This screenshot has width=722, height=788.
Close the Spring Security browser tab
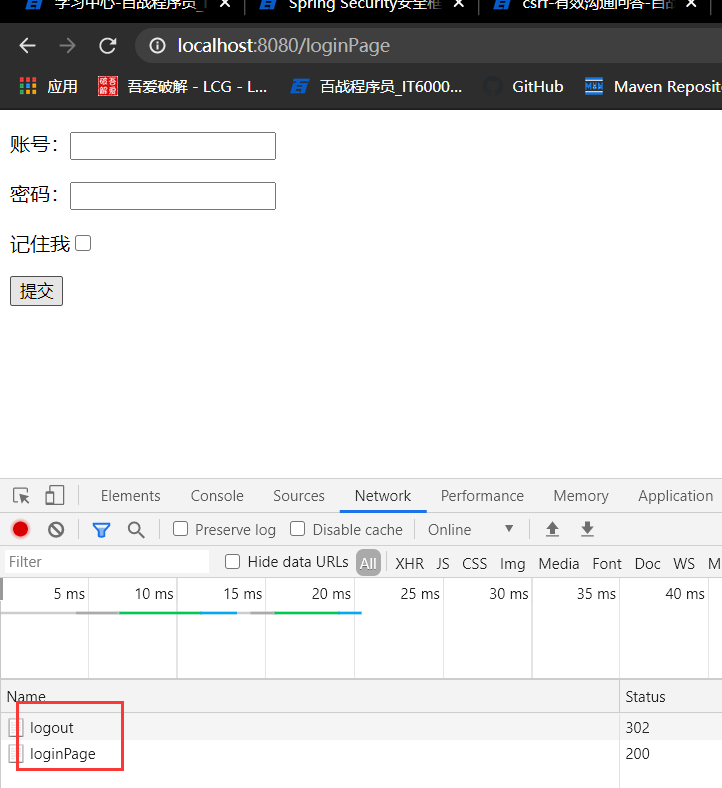point(459,4)
